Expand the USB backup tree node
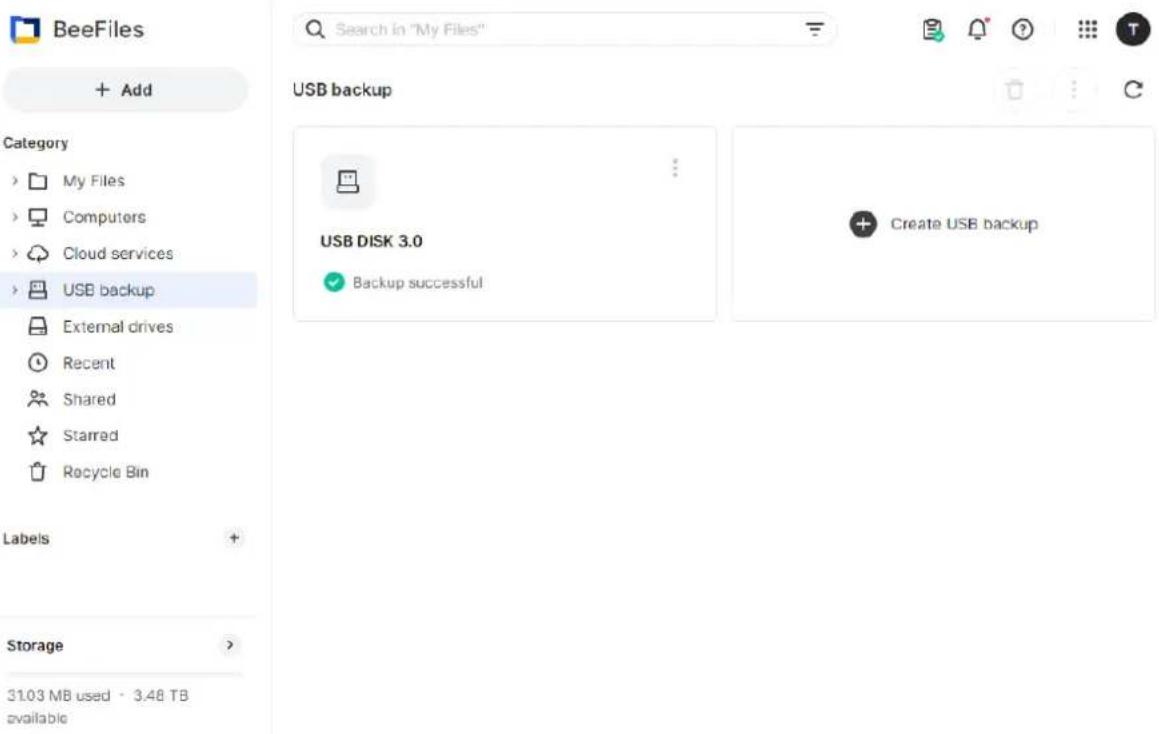This screenshot has height=734, width=1159. pos(14,290)
